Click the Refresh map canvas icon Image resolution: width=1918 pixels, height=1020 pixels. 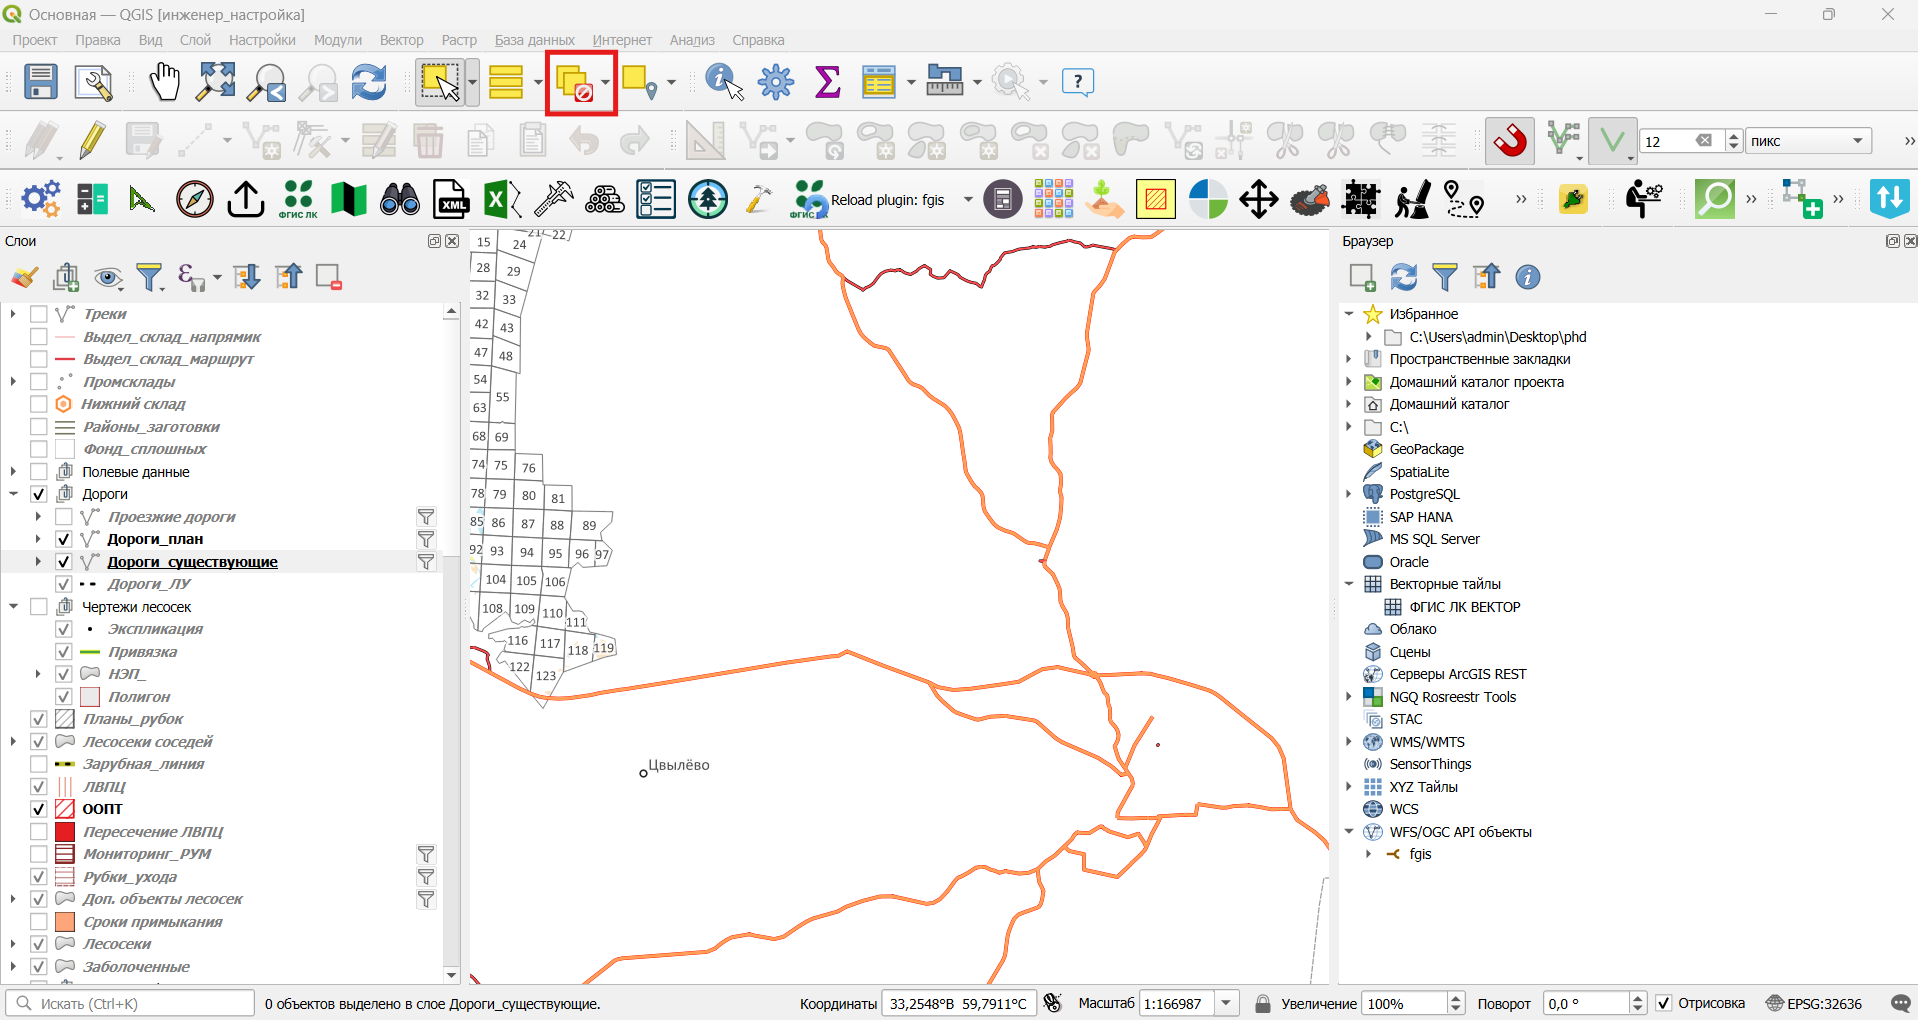[x=369, y=82]
